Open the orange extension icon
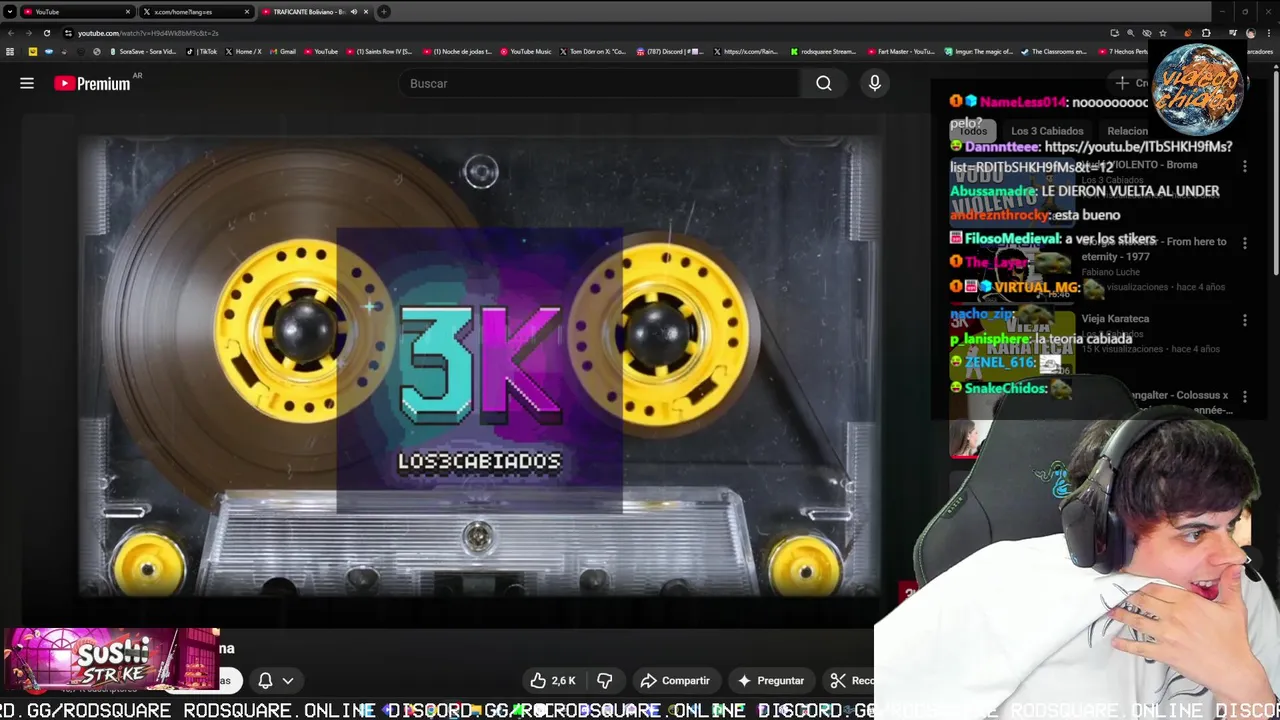1280x720 pixels. (x=1187, y=33)
